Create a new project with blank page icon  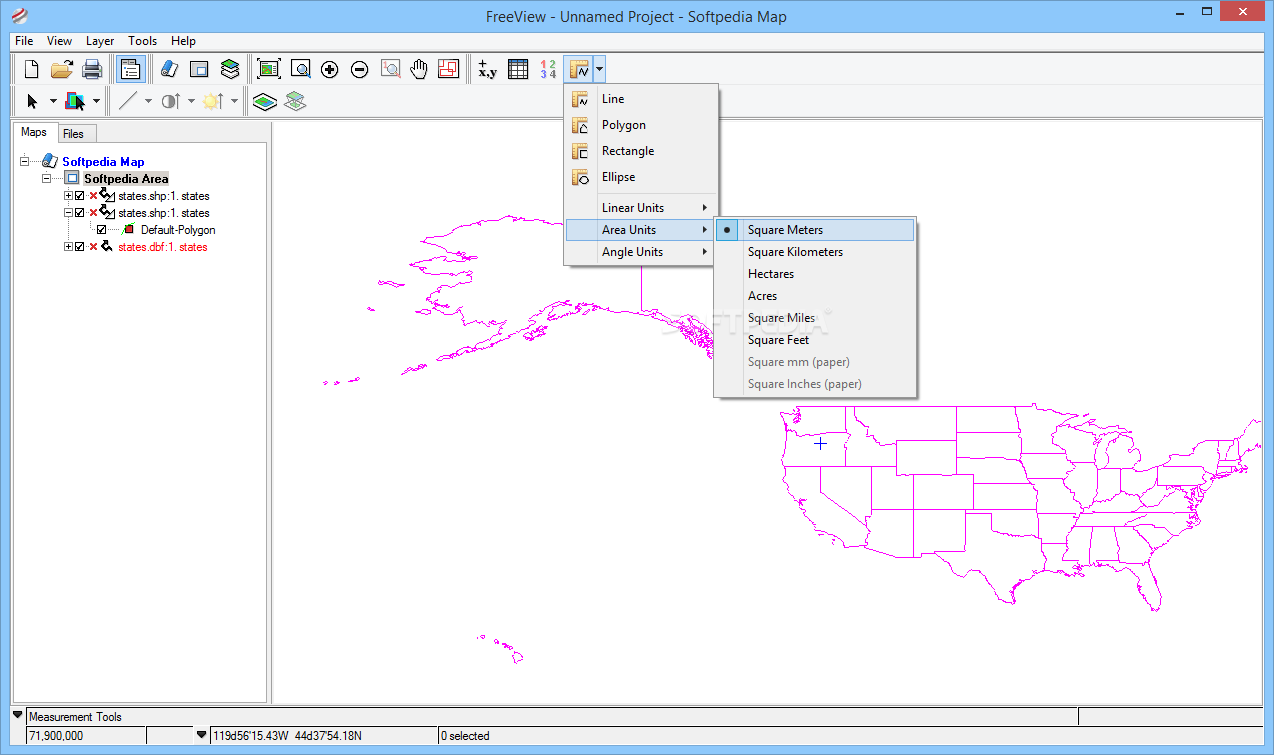tap(32, 69)
